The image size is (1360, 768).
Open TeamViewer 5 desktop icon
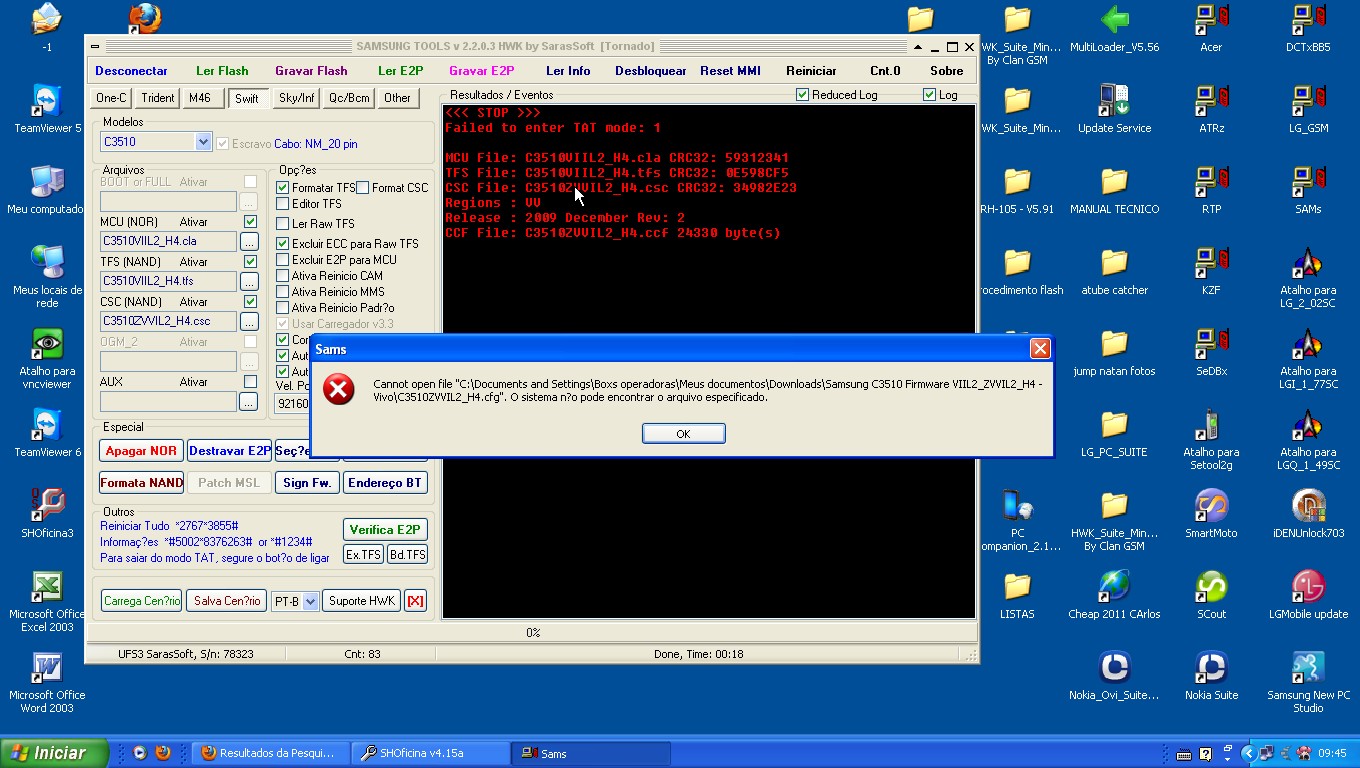coord(47,110)
